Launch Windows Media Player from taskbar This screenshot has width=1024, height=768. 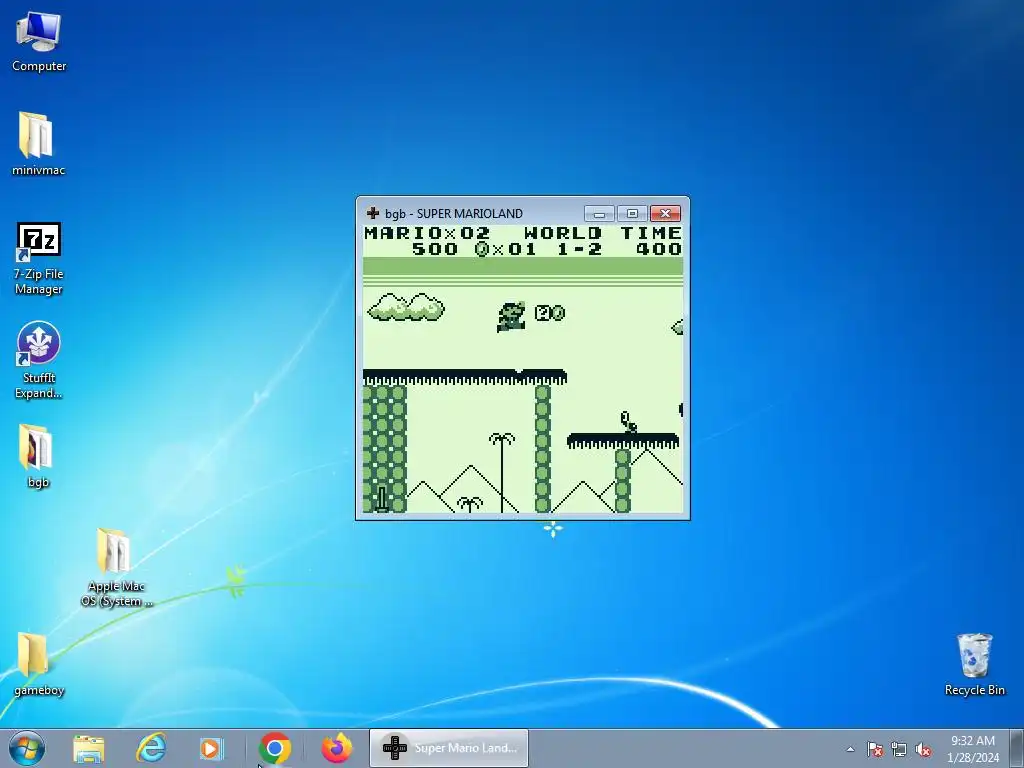(x=211, y=748)
